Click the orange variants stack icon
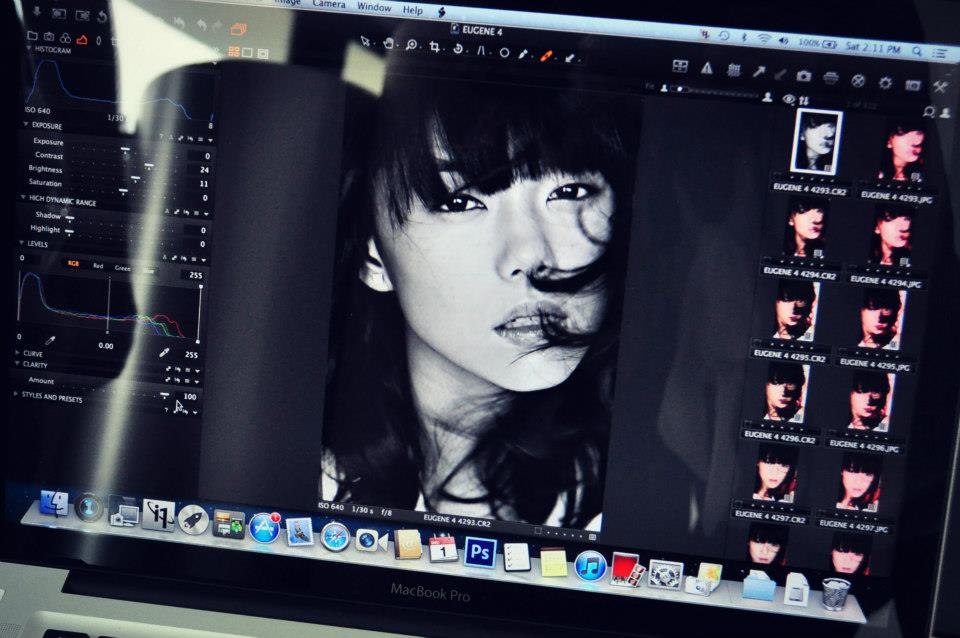960x638 pixels. coord(238,29)
